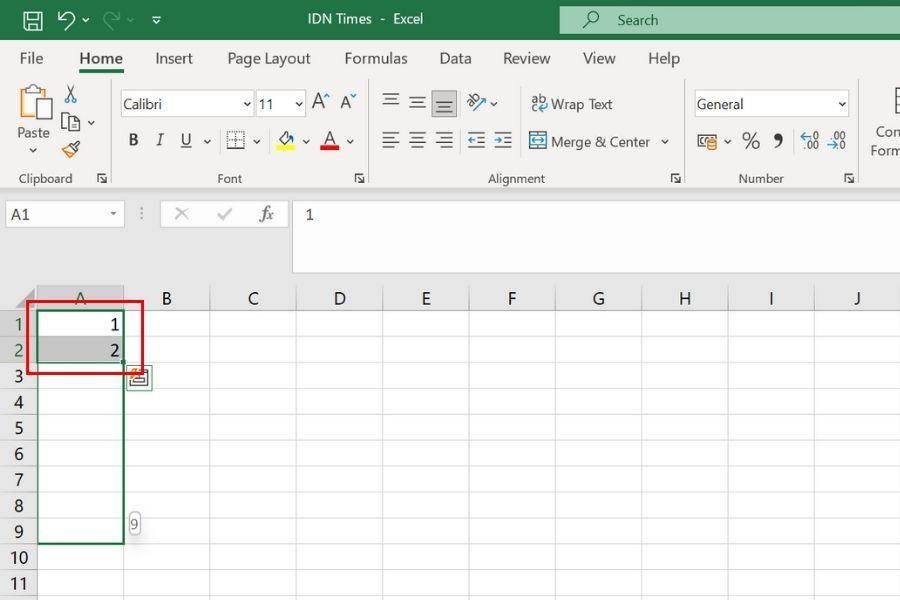The width and height of the screenshot is (900, 600).
Task: Apply Accounting Number Format
Action: point(707,141)
